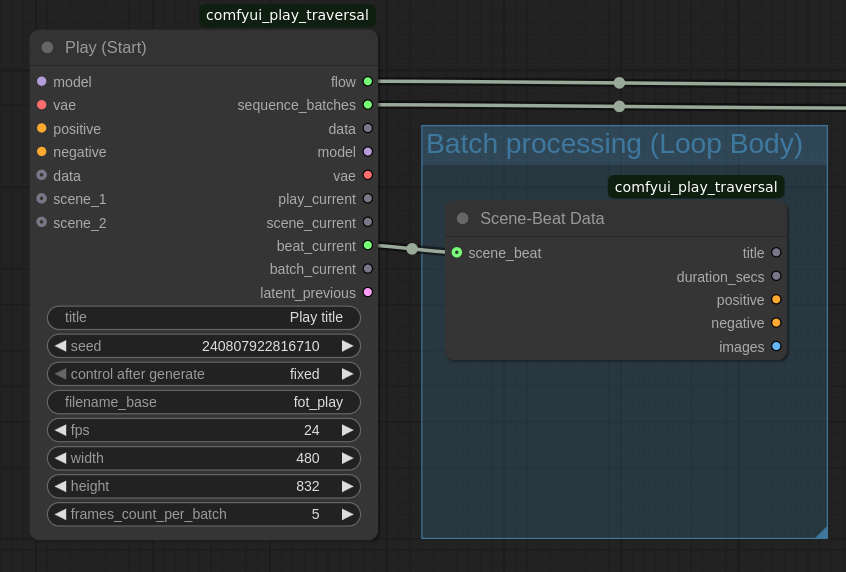Click the resize corner of the Loop Body group

pyautogui.click(x=822, y=533)
